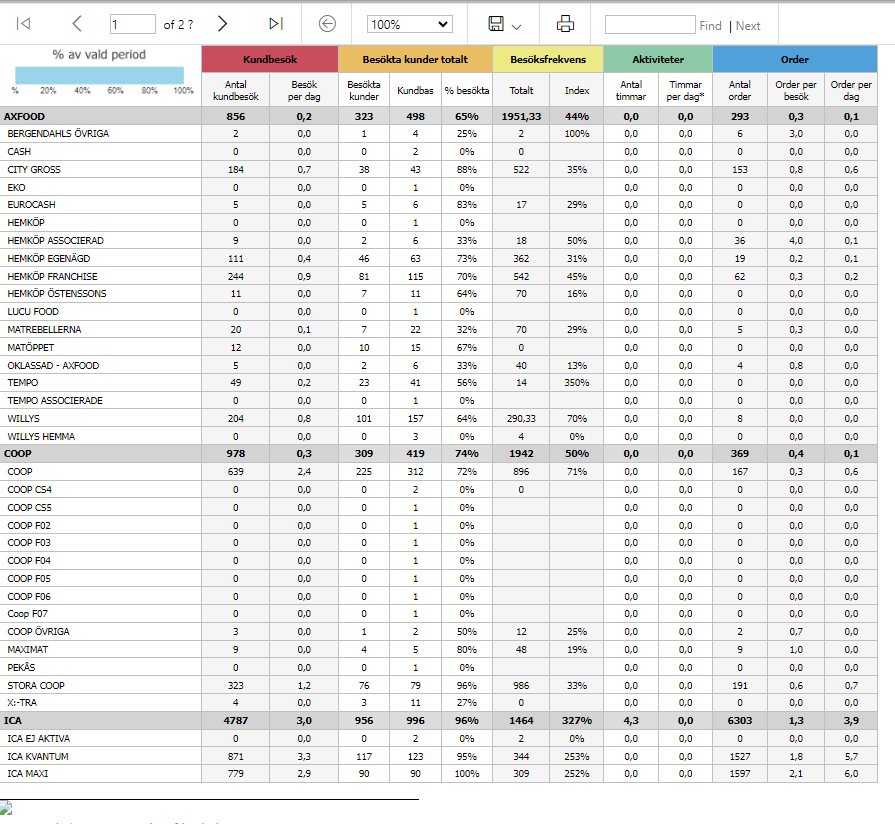The width and height of the screenshot is (895, 824).
Task: Jump to the last report page
Action: tap(276, 23)
